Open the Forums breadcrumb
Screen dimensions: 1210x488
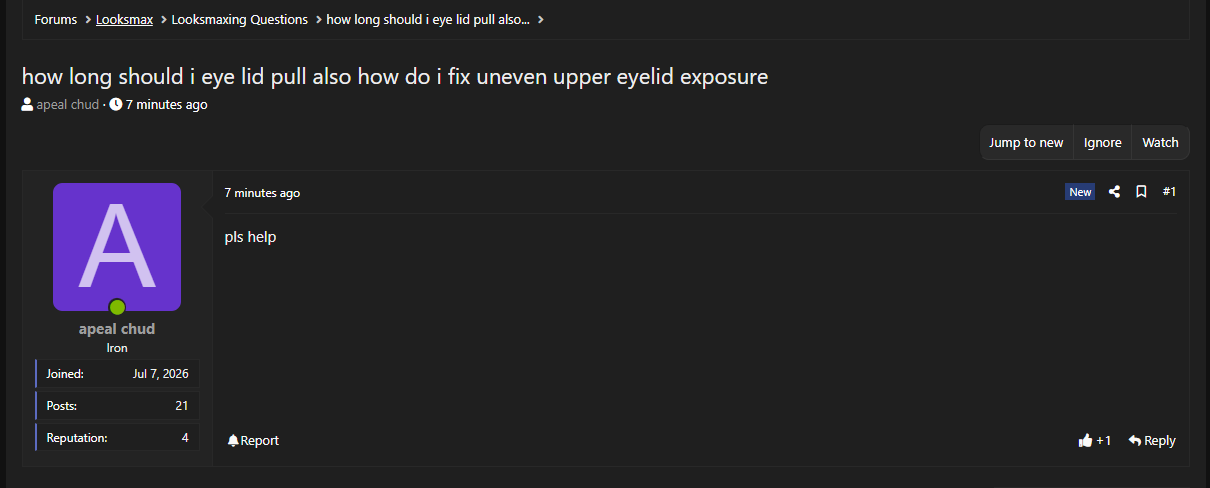(55, 20)
